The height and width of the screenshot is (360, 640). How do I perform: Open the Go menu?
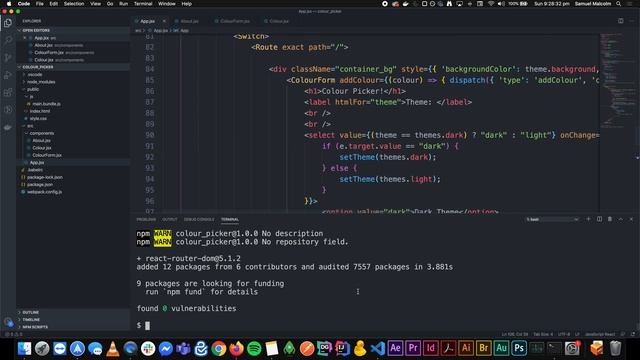click(x=110, y=4)
